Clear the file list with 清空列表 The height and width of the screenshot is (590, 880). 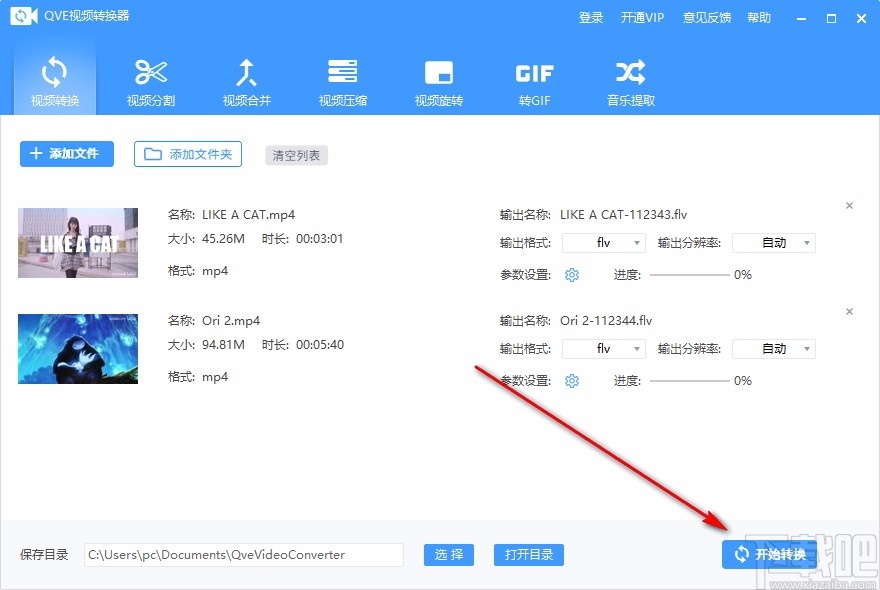coord(296,155)
